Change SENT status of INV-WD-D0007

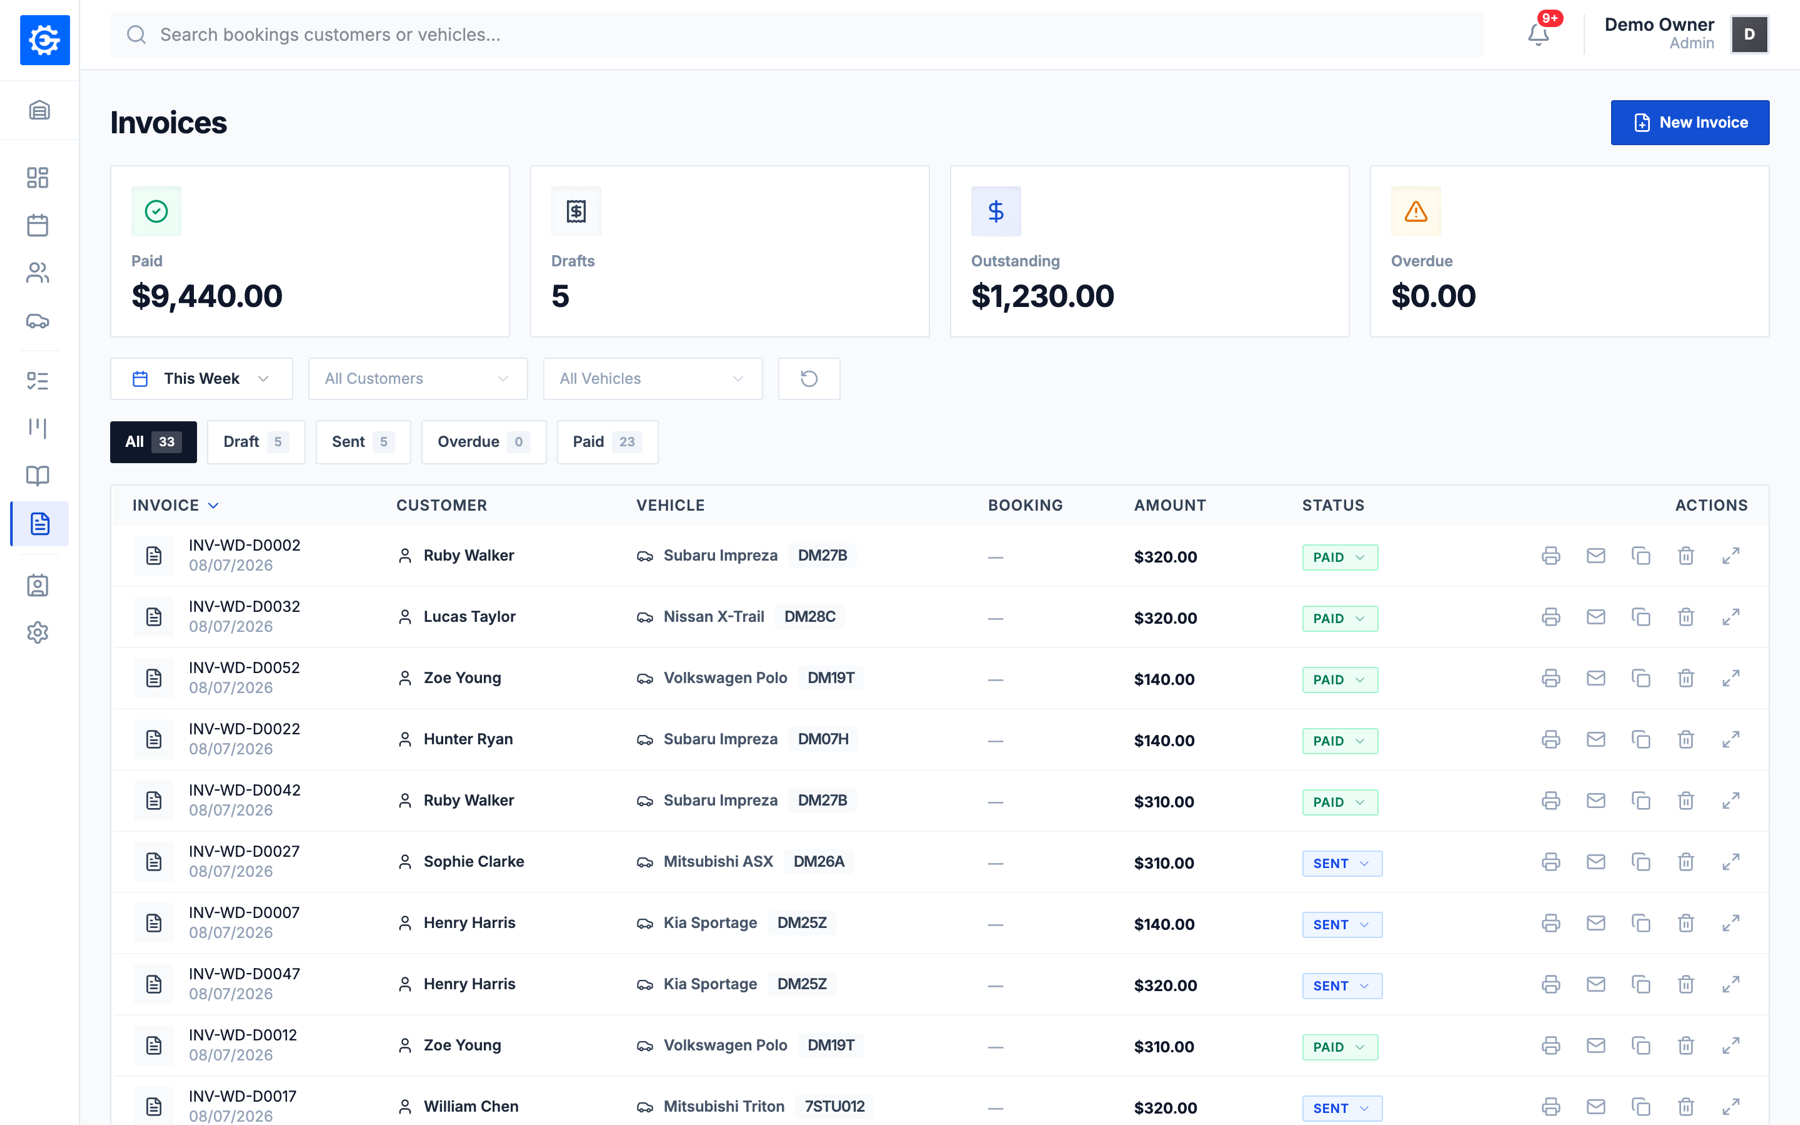point(1341,924)
